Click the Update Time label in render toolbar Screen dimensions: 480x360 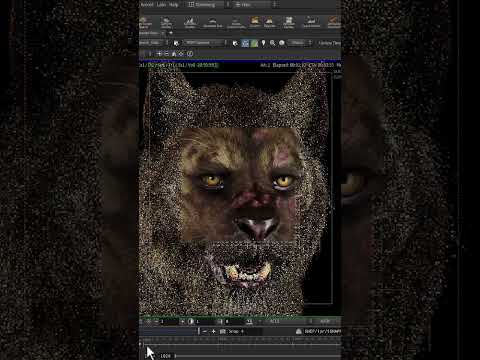pos(329,43)
